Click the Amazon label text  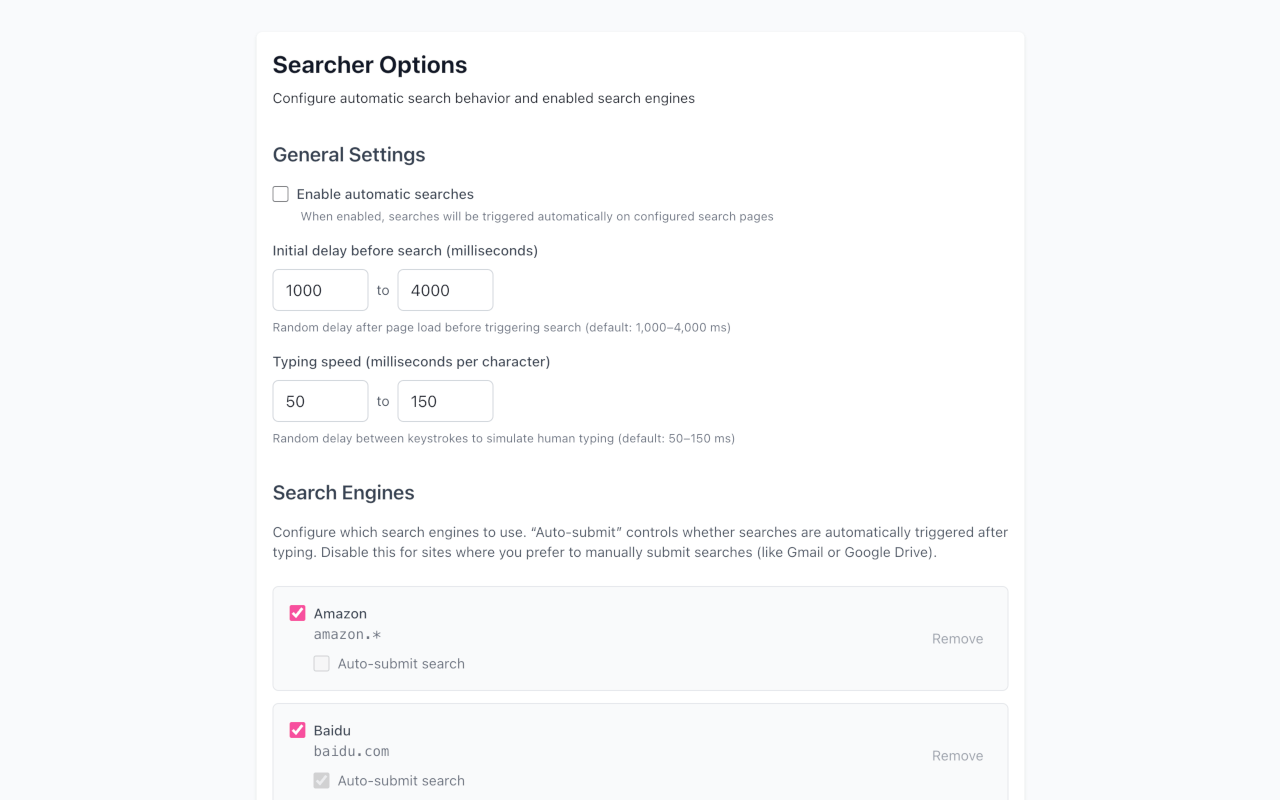point(340,612)
